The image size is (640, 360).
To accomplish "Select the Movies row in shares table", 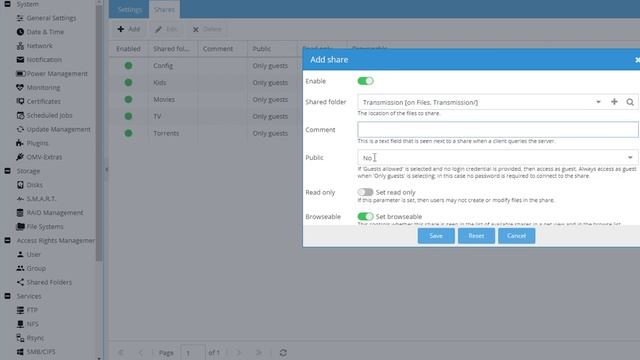I will pyautogui.click(x=206, y=99).
